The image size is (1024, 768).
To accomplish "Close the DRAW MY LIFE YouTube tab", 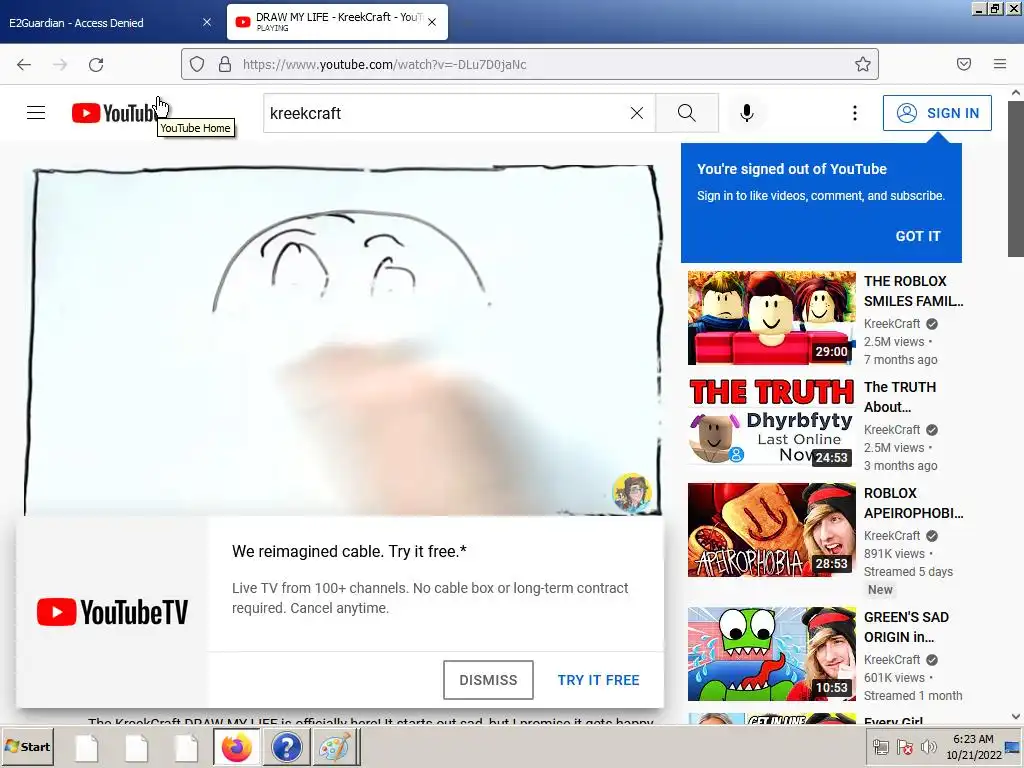I will tap(432, 22).
